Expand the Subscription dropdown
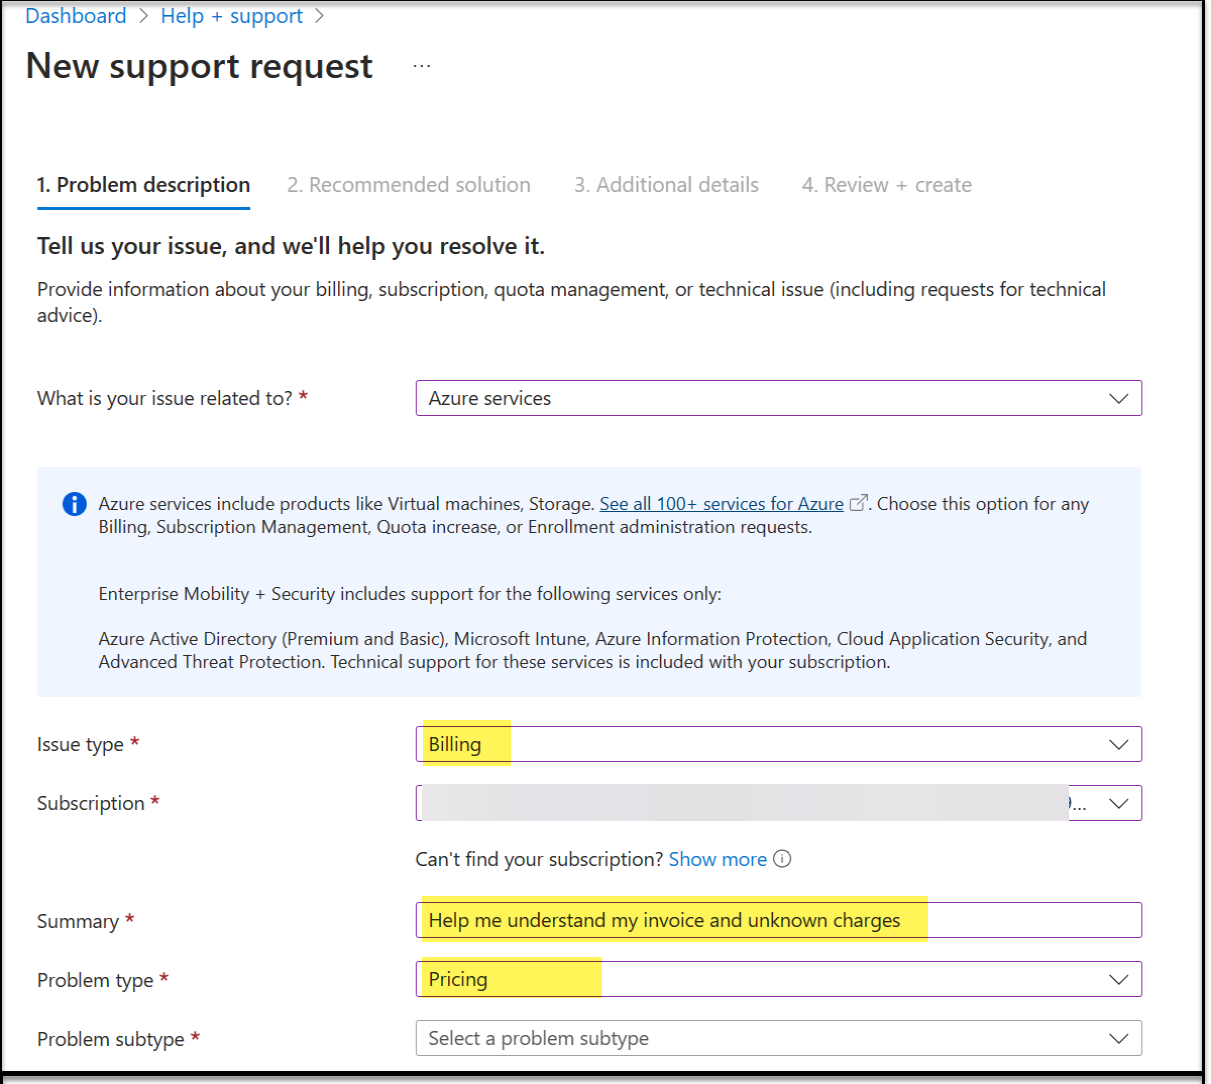Image resolution: width=1211 pixels, height=1084 pixels. pos(1119,803)
